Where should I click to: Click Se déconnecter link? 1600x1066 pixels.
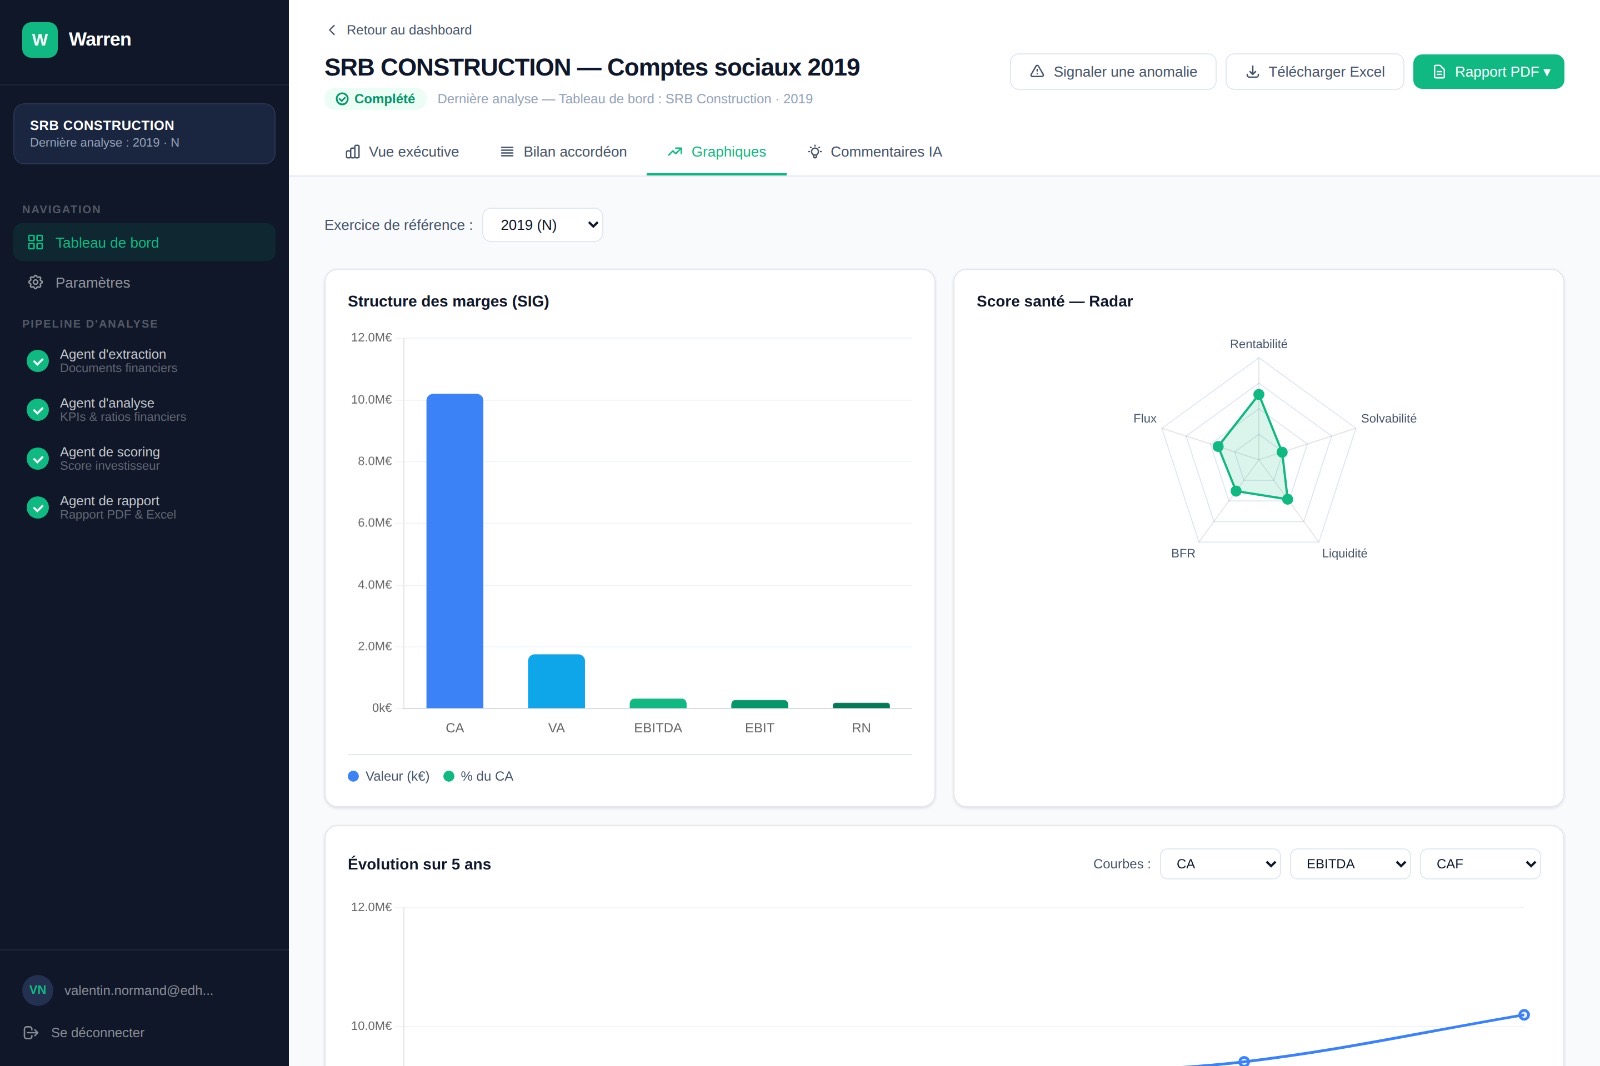point(84,1033)
